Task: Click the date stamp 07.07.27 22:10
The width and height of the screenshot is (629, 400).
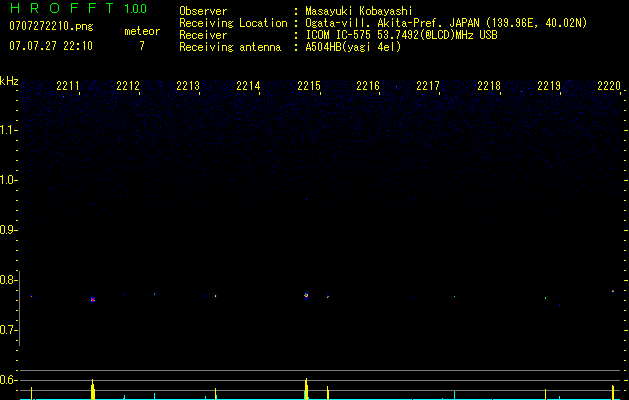Action: pos(51,46)
